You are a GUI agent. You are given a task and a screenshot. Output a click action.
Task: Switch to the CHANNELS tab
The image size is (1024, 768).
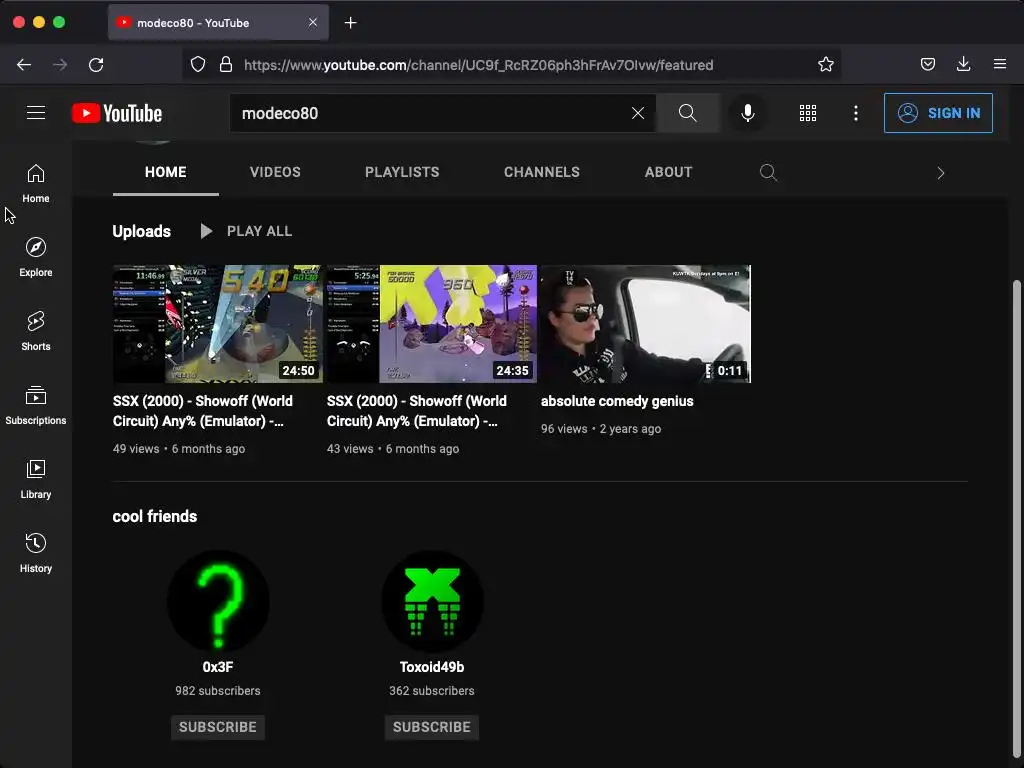(542, 172)
